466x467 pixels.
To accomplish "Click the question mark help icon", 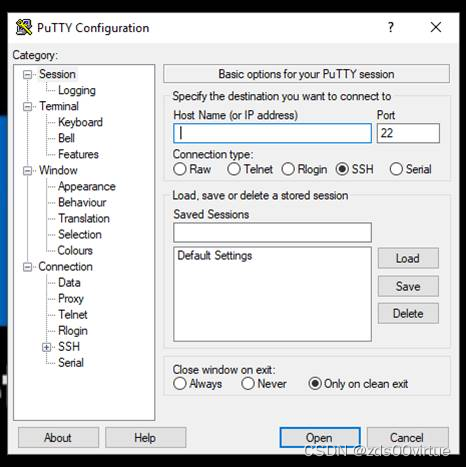I will click(x=391, y=27).
